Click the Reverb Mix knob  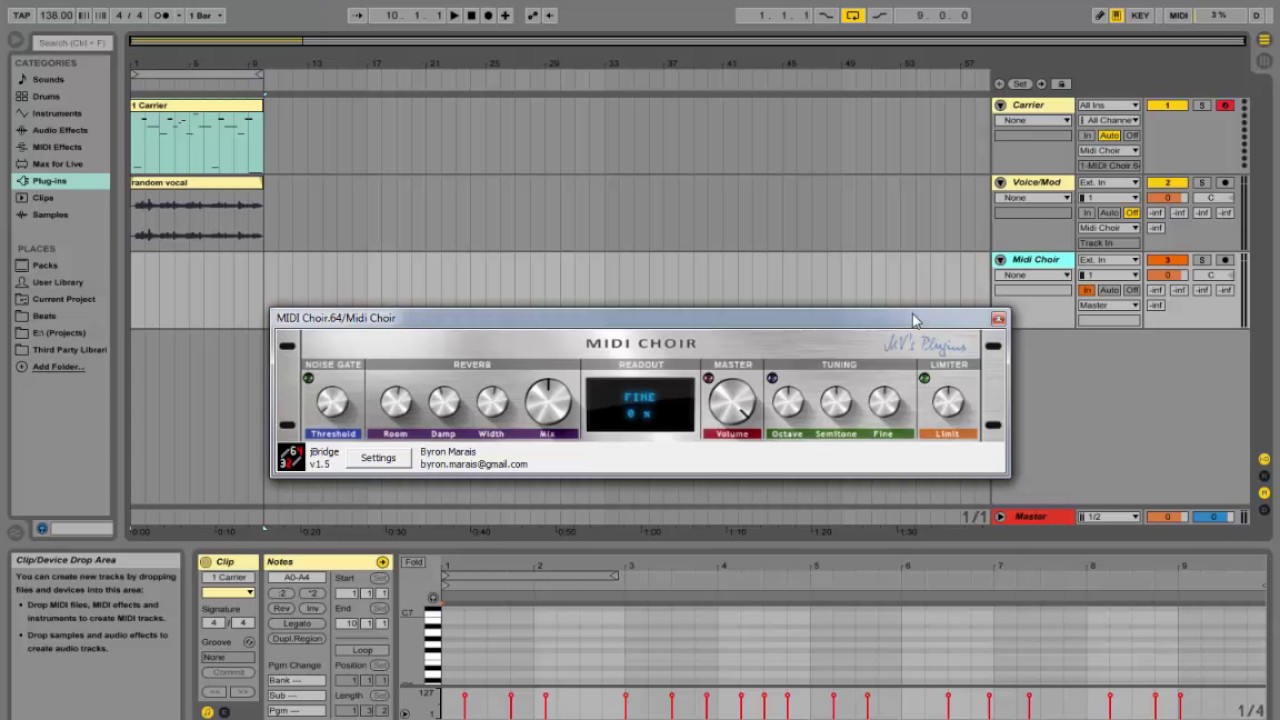(x=547, y=402)
